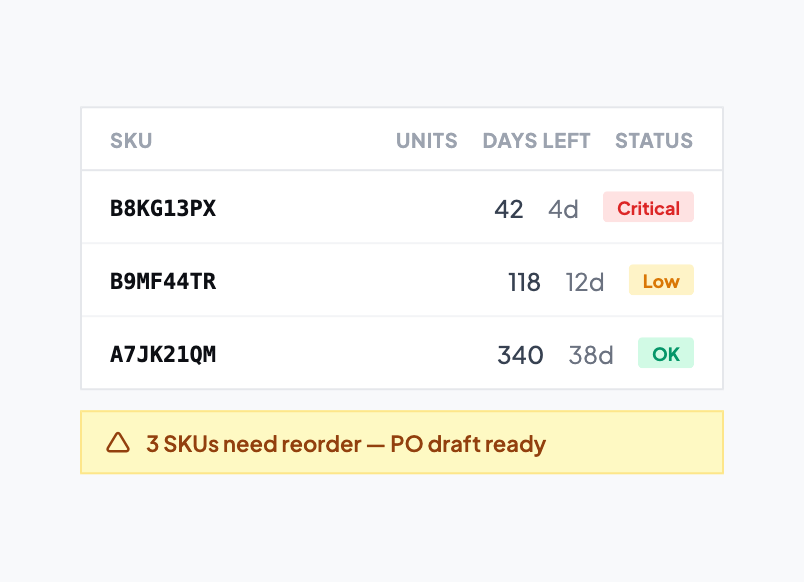Image resolution: width=804 pixels, height=582 pixels.
Task: Click the 38d days left value
Action: 591,355
